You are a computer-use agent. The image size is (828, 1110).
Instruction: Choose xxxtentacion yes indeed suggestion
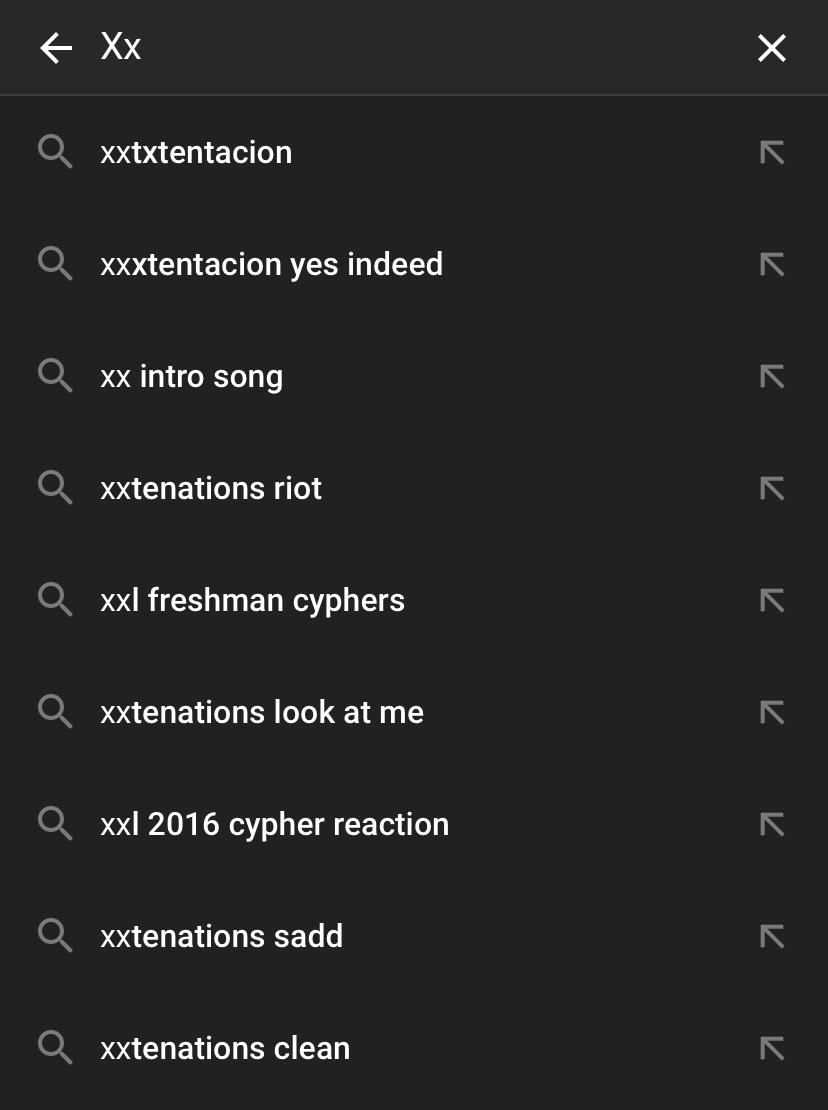(x=271, y=265)
